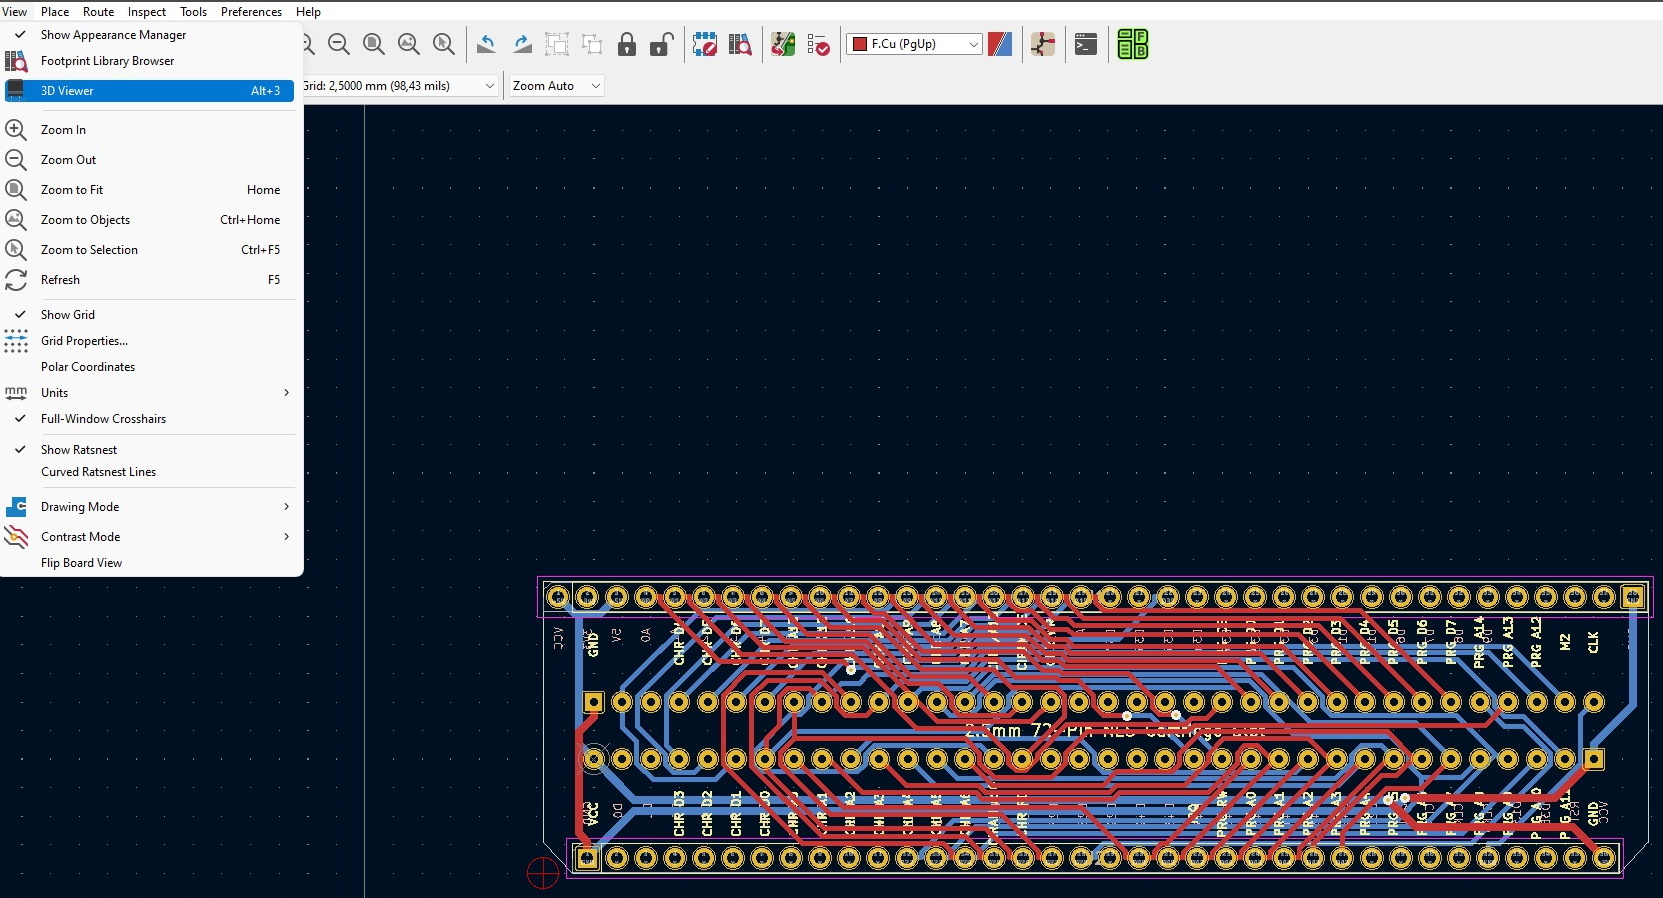Screen dimensions: 1663x898
Task: Update PCB from schematic toolbar icon
Action: click(783, 44)
